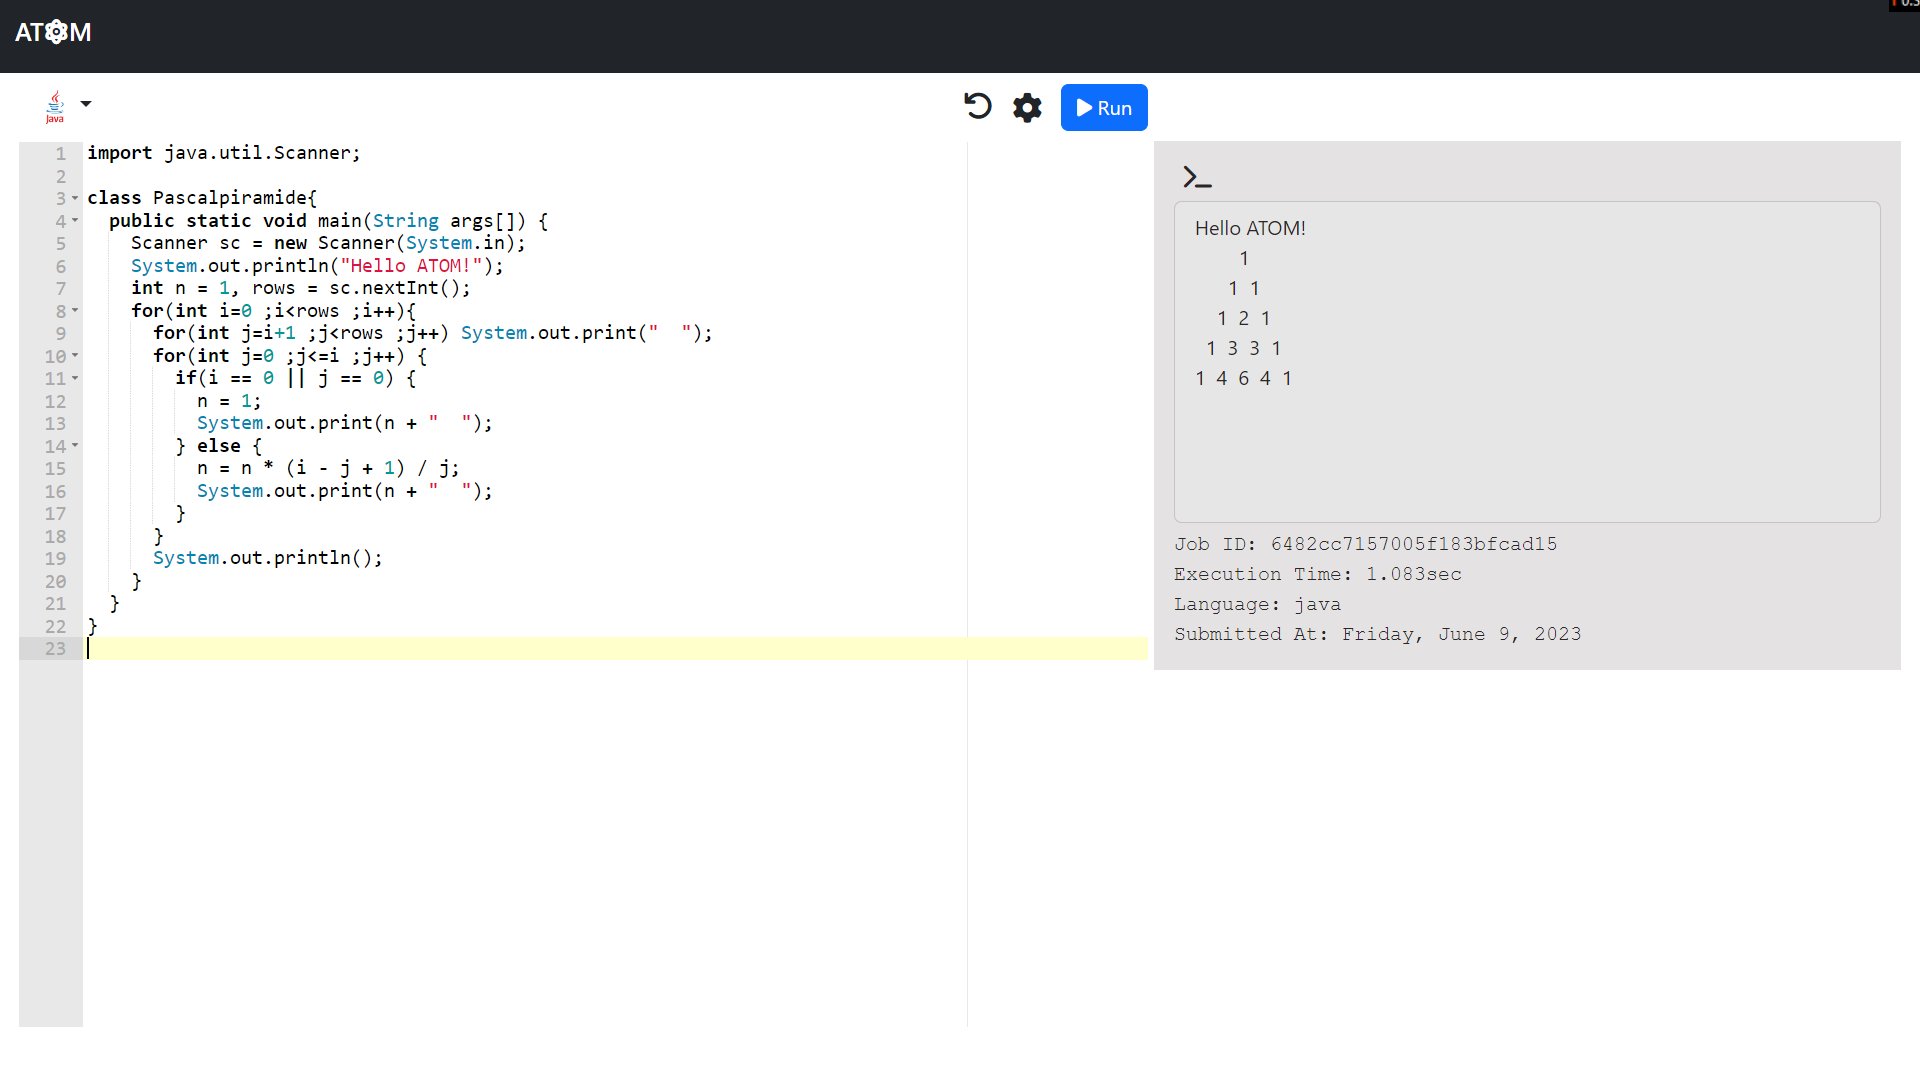The image size is (1920, 1080).
Task: Click line number 23 in the gutter
Action: [55, 649]
